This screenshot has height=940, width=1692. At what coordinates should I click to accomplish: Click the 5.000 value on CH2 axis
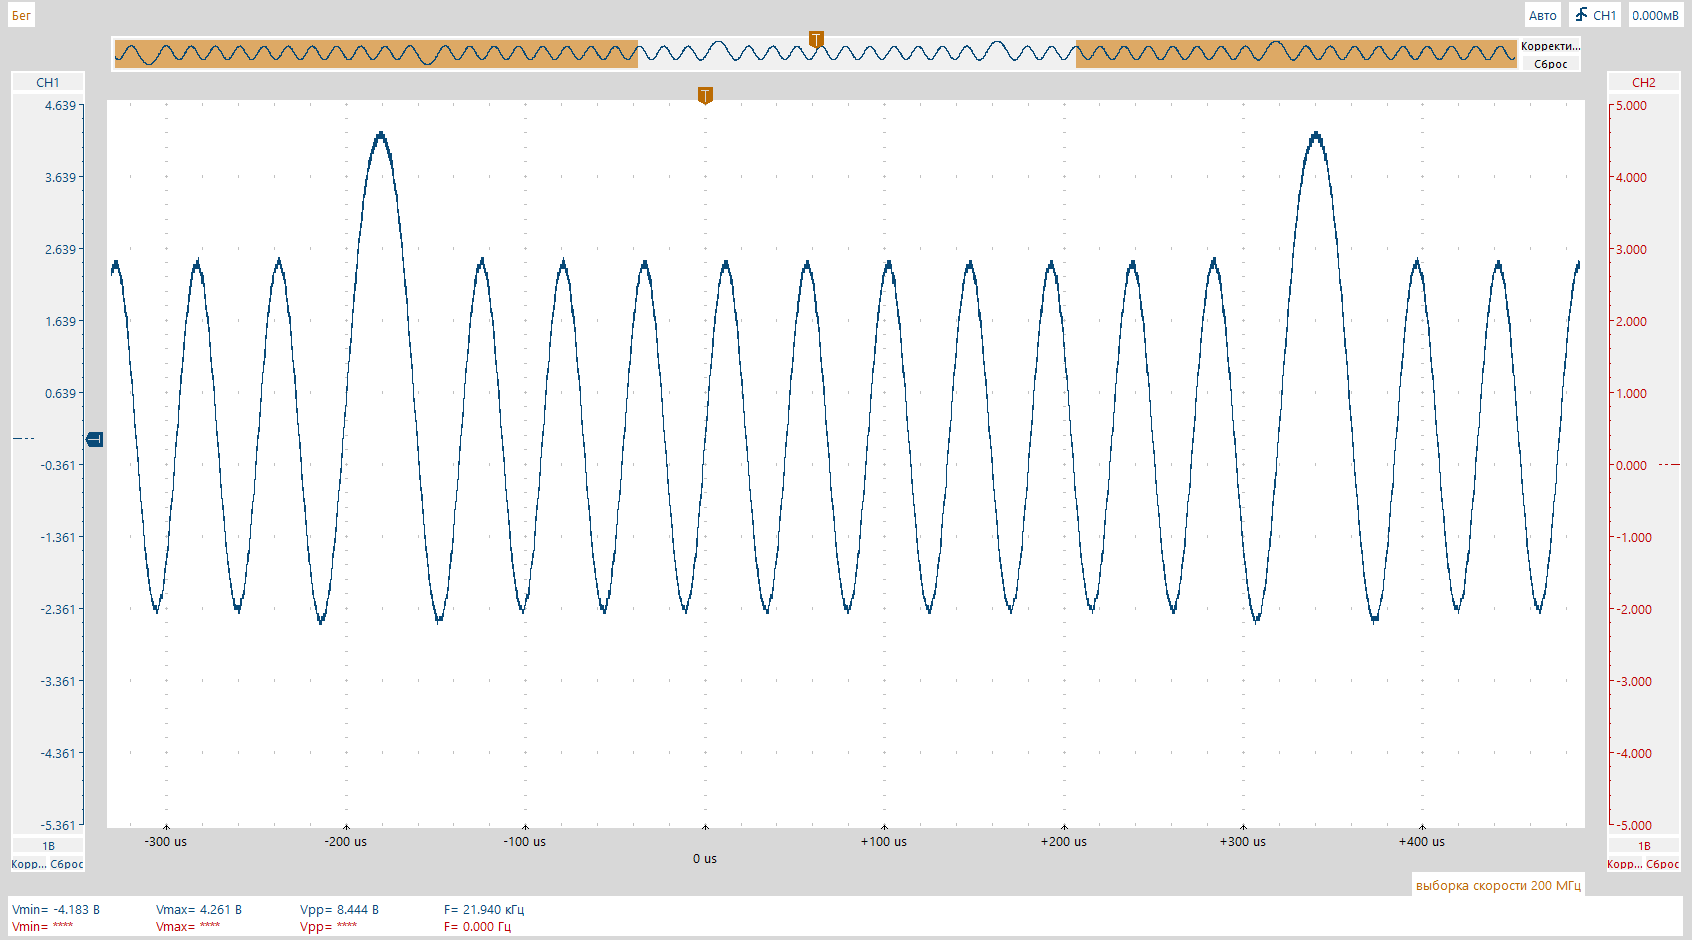pyautogui.click(x=1632, y=105)
